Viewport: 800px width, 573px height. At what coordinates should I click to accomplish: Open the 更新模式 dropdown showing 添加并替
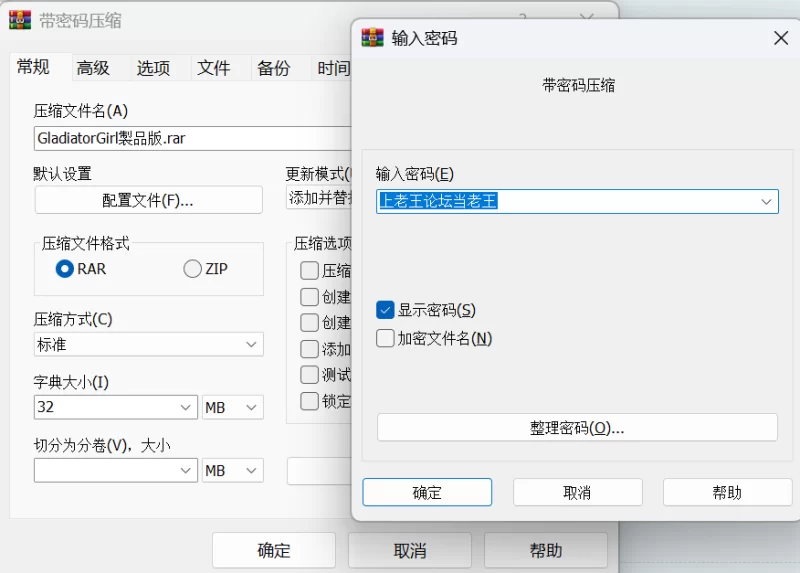click(x=319, y=198)
